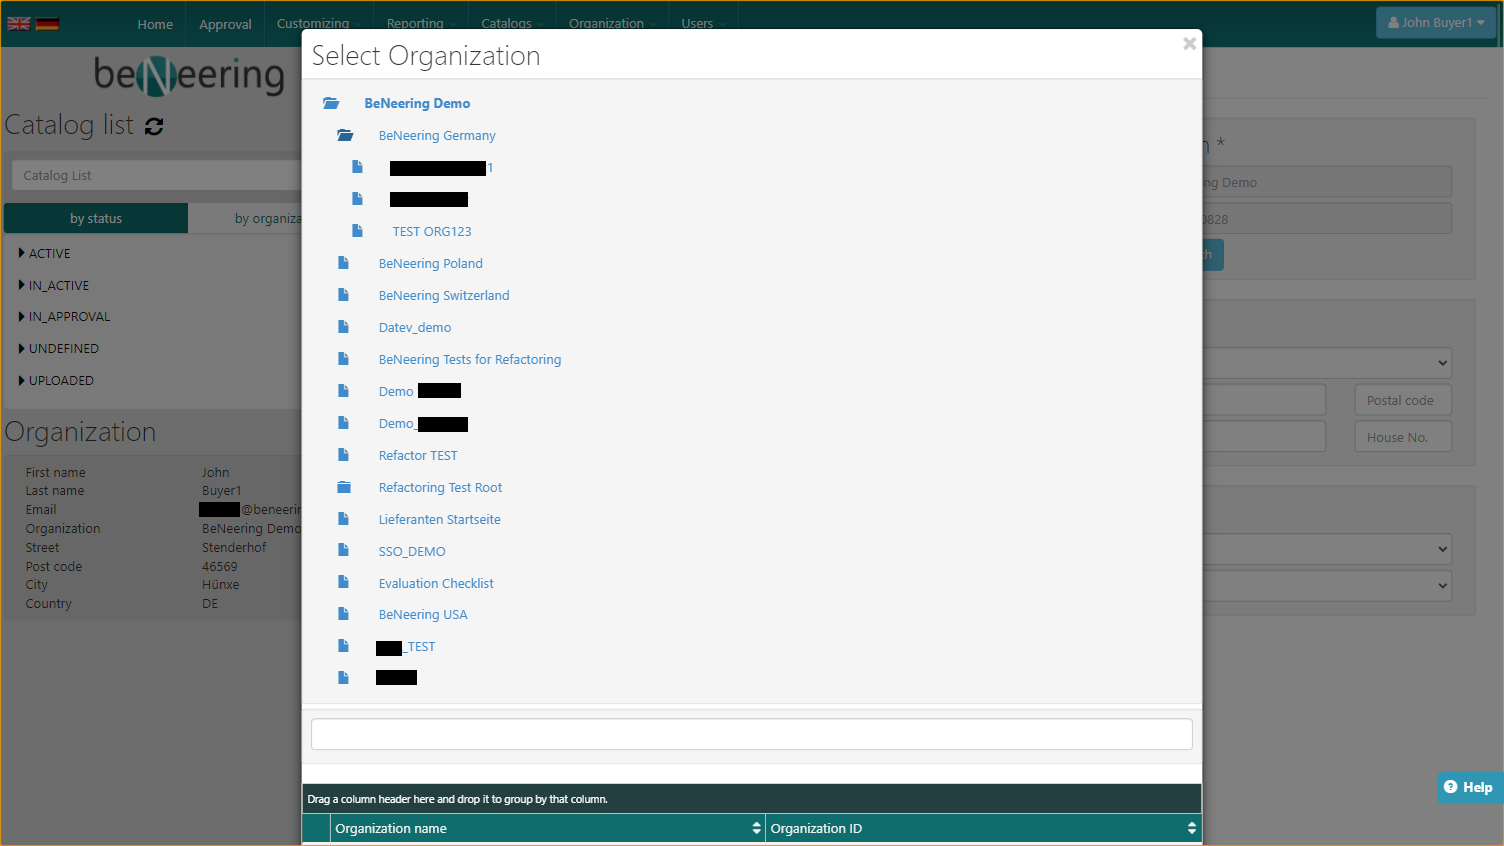Viewport: 1504px width, 846px height.
Task: Click the open folder icon beside BeNeering Demo
Action: [332, 103]
